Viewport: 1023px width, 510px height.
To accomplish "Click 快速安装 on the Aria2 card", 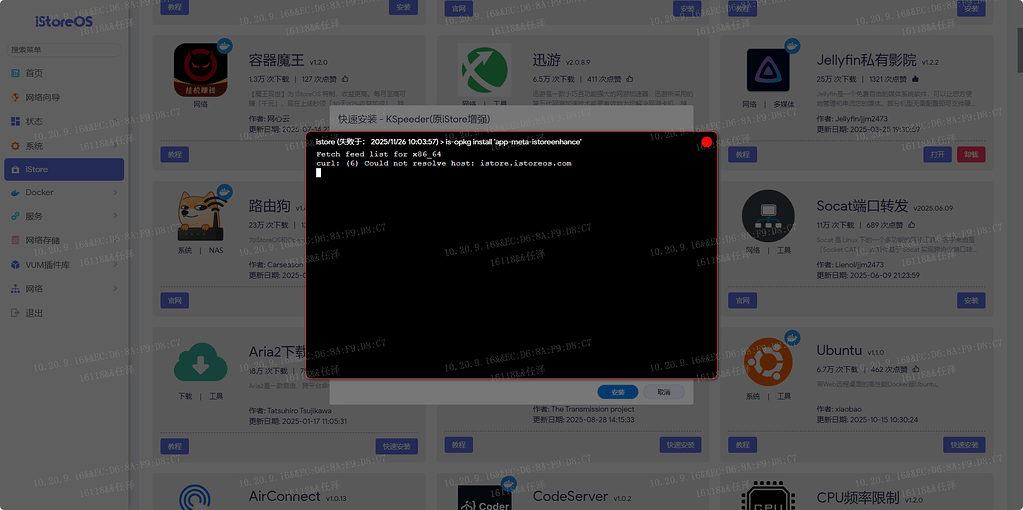I will pyautogui.click(x=397, y=446).
